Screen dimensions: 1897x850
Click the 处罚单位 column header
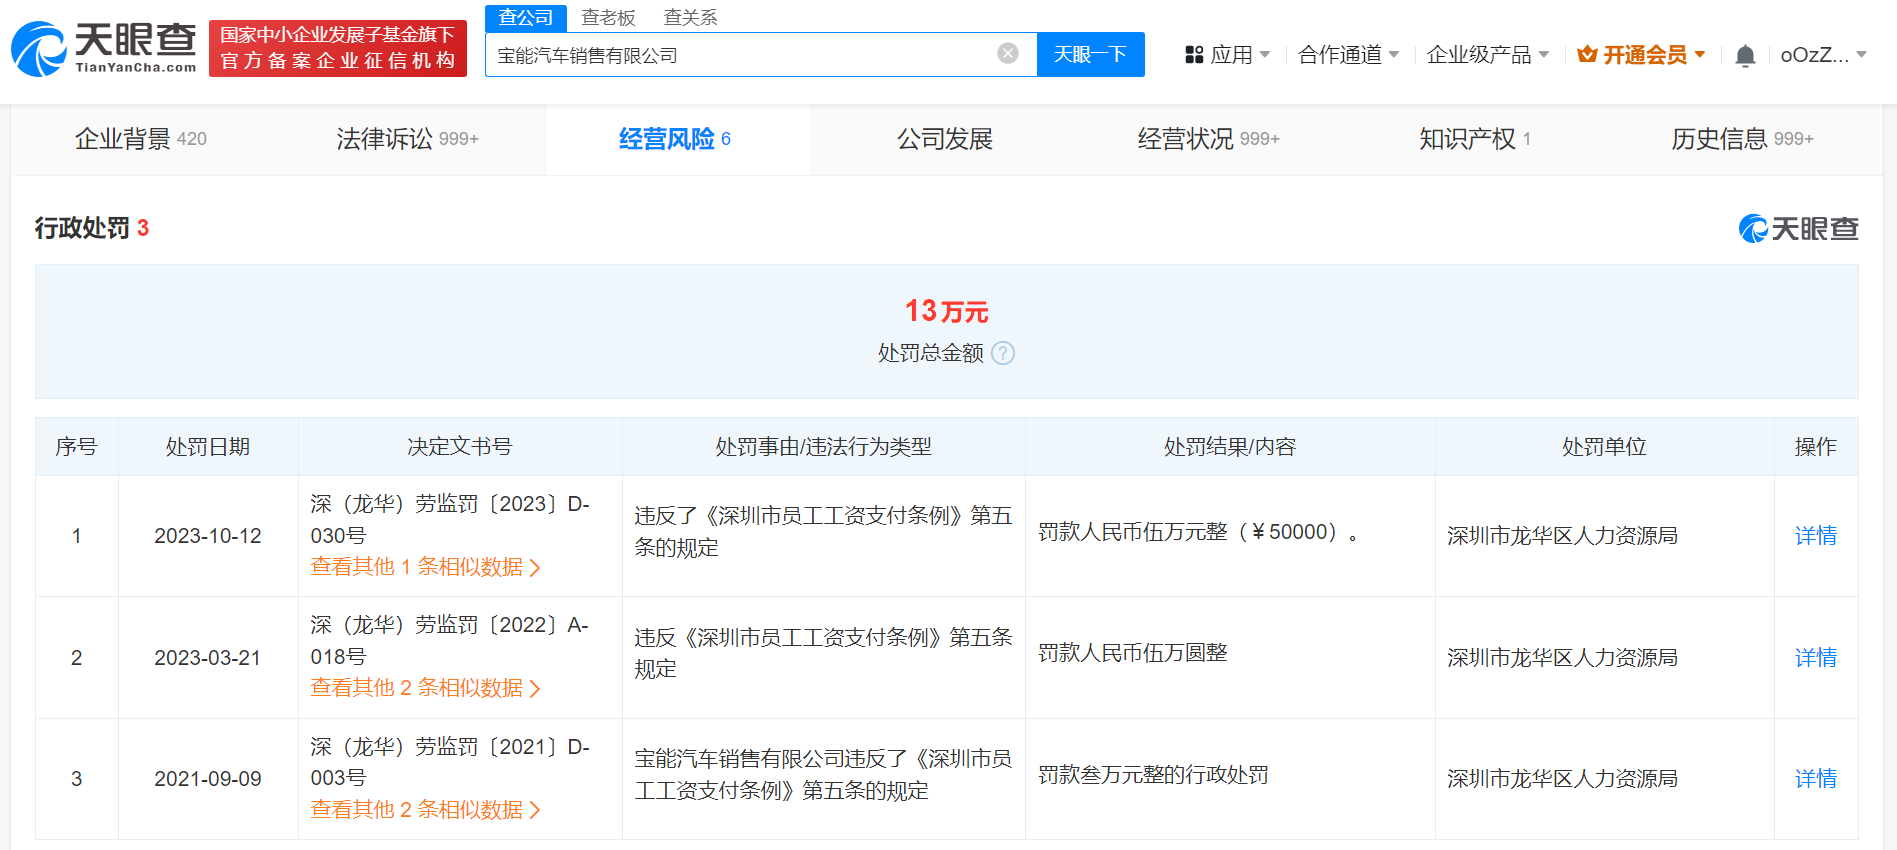pyautogui.click(x=1604, y=447)
